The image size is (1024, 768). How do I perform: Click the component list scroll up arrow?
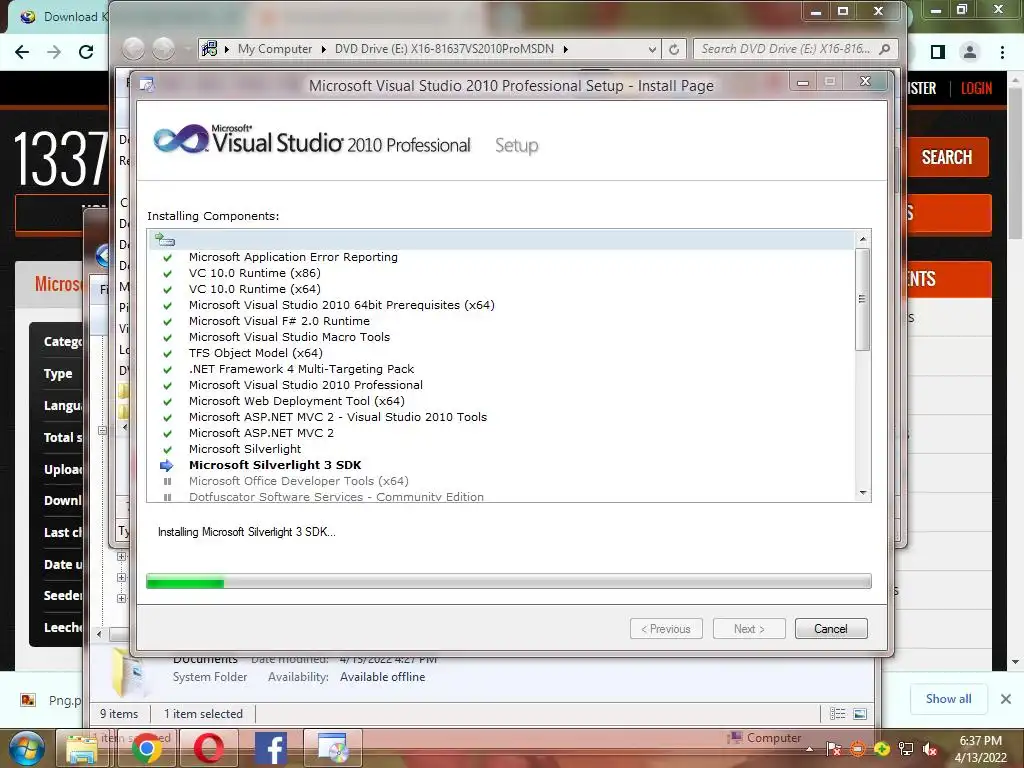tap(863, 240)
